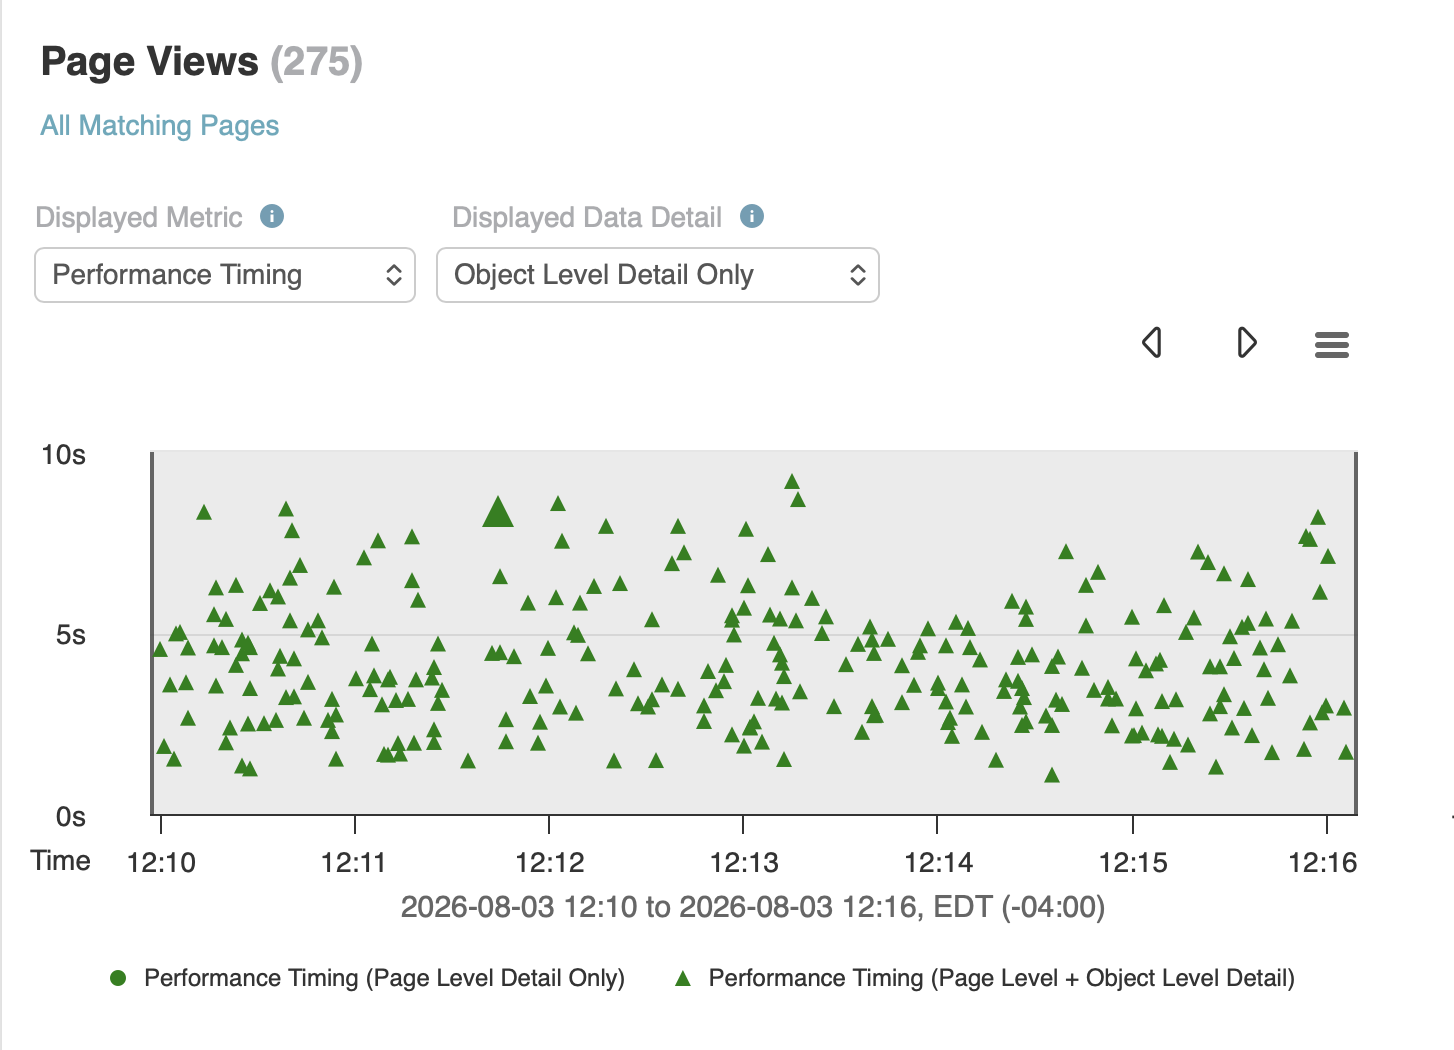The height and width of the screenshot is (1050, 1454).
Task: Click the 12:15 time axis label
Action: [x=1133, y=863]
